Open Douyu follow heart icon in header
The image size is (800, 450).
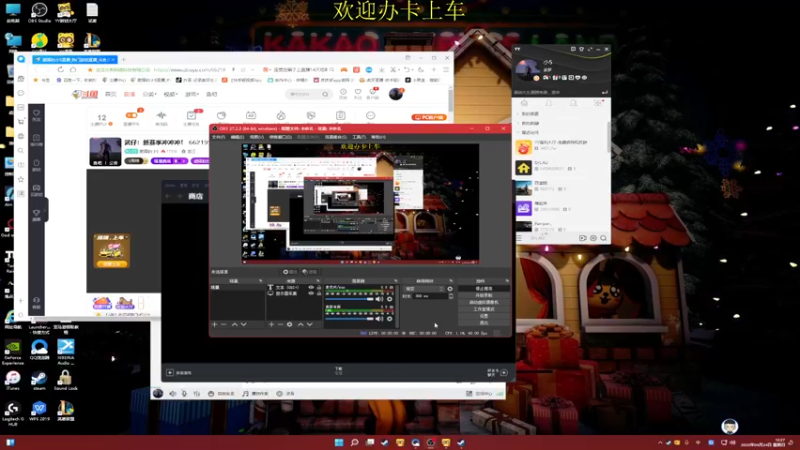point(358,93)
